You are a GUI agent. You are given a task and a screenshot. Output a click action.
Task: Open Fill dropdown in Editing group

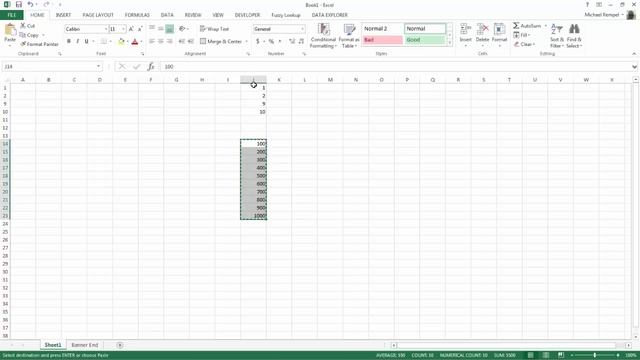click(x=522, y=35)
